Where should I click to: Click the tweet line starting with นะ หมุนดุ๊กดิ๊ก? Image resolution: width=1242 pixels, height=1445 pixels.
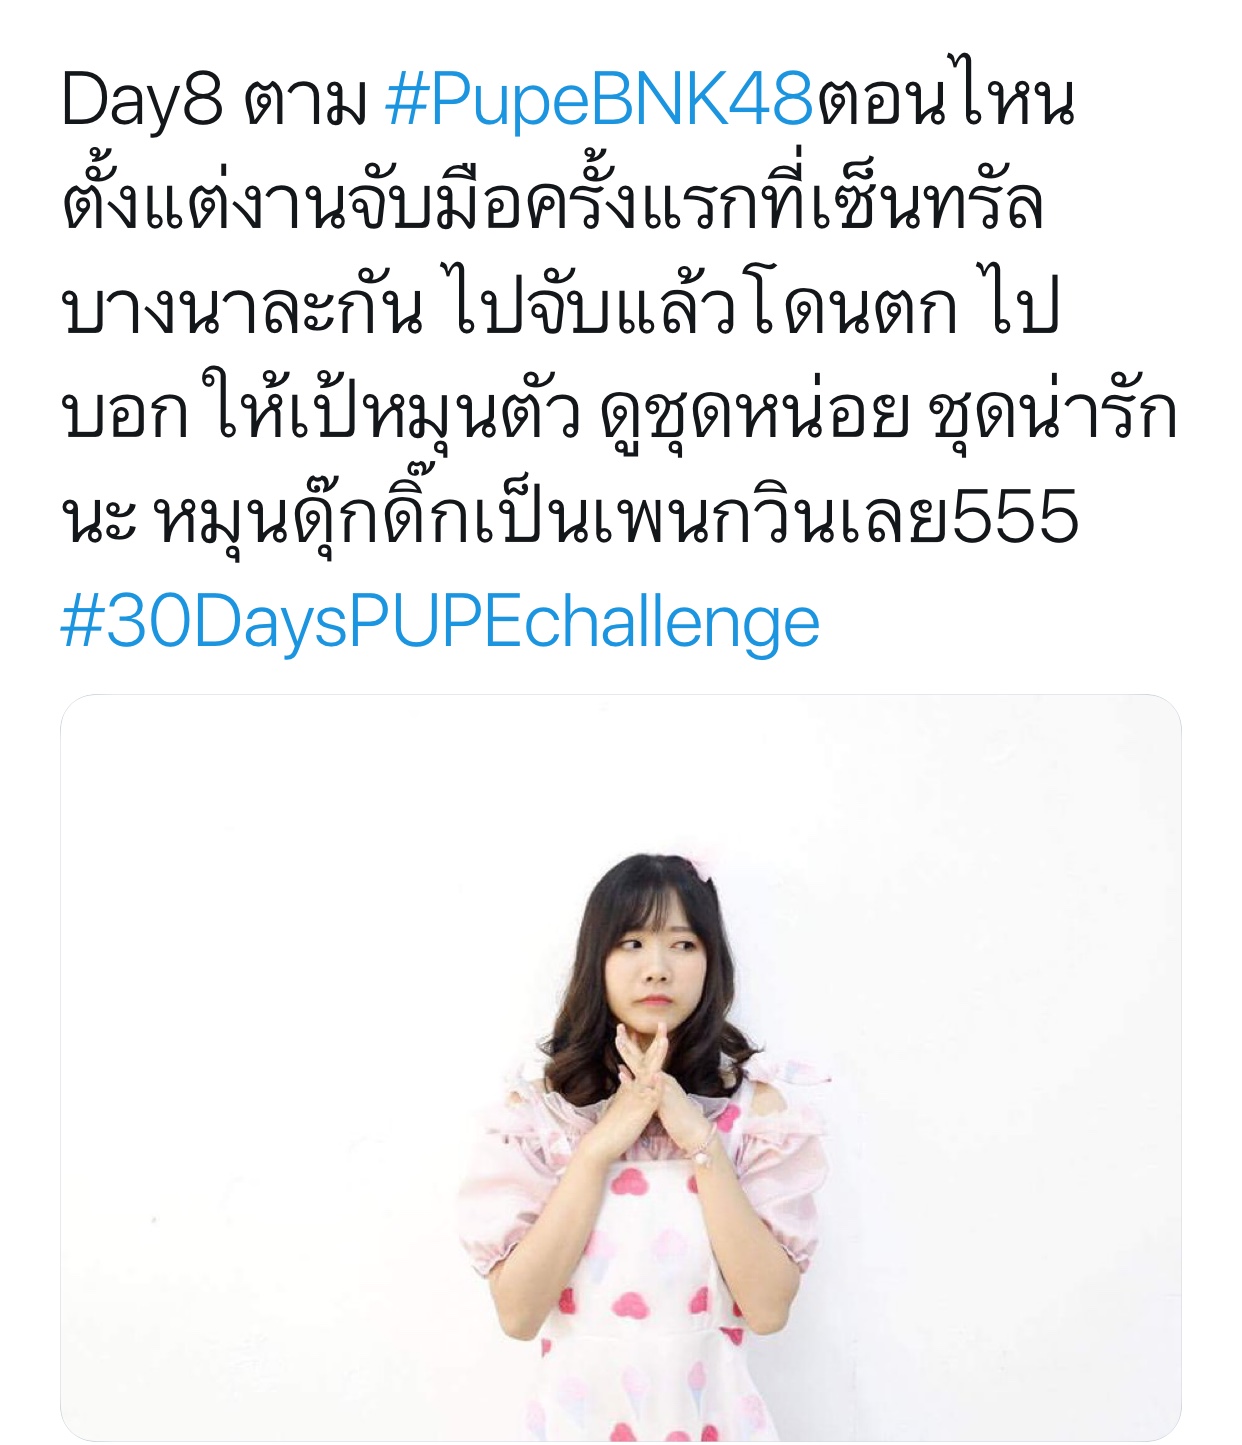tap(570, 516)
